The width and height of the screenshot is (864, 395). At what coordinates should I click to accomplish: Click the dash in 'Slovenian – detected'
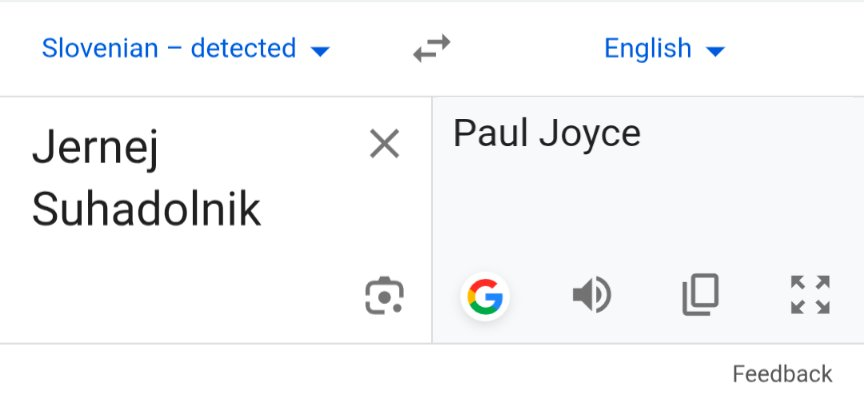[x=174, y=49]
